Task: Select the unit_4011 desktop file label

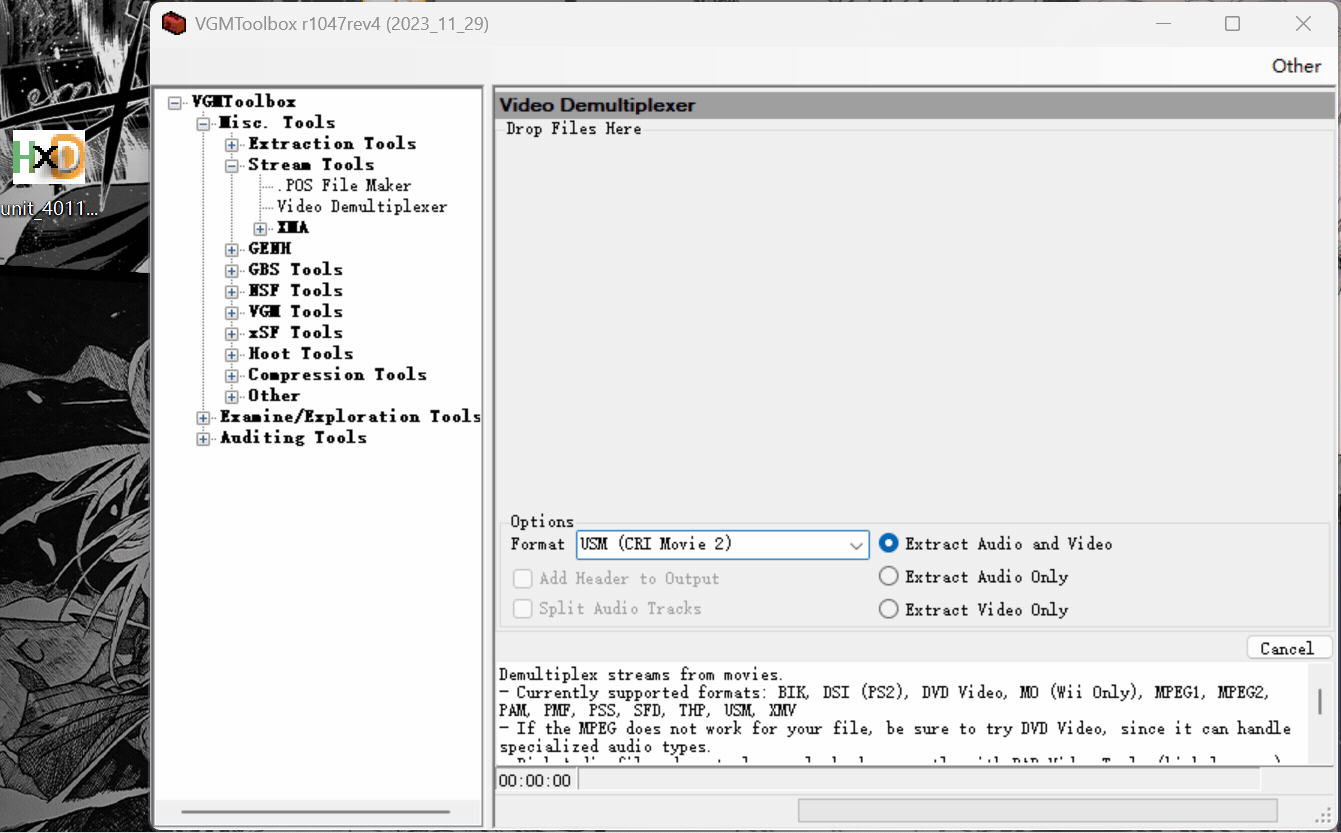Action: [x=50, y=209]
